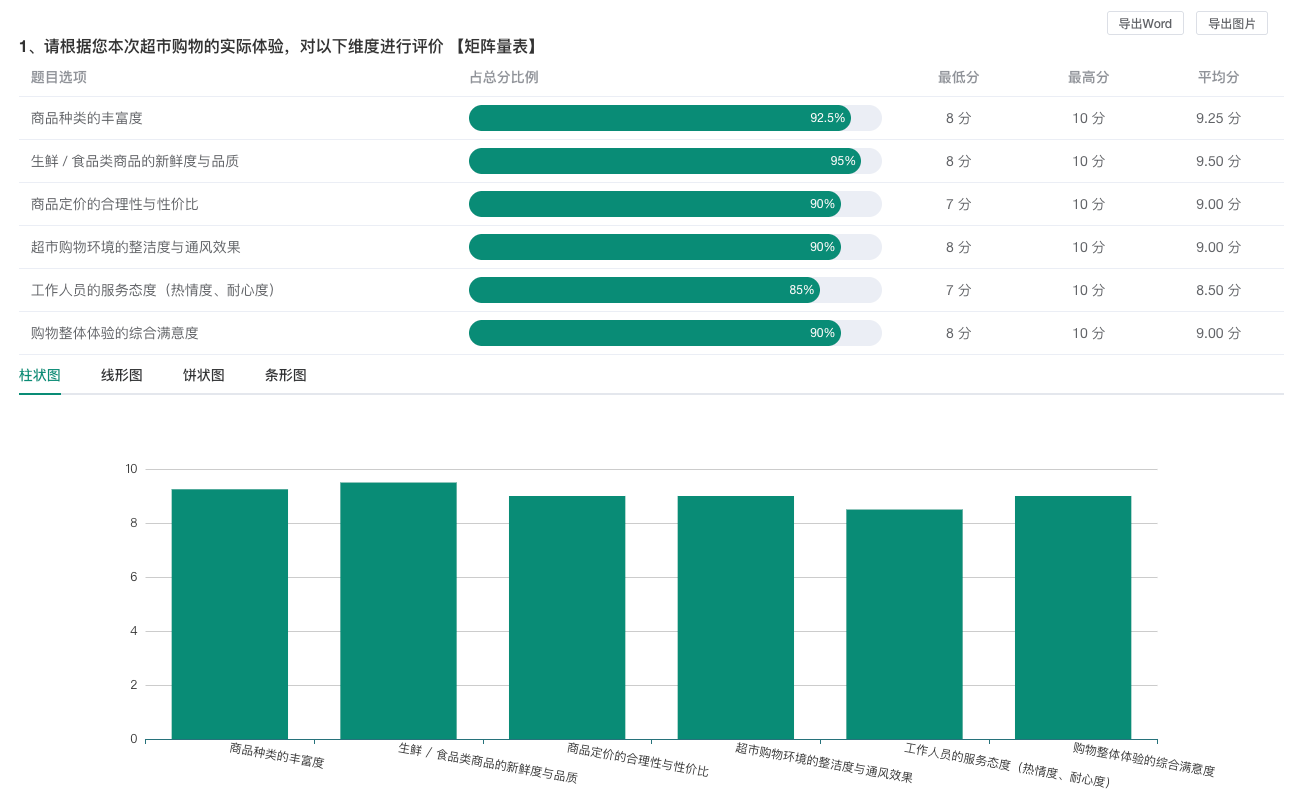Click the highest score 10 分 for 服务态度
The image size is (1301, 806).
tap(1088, 290)
